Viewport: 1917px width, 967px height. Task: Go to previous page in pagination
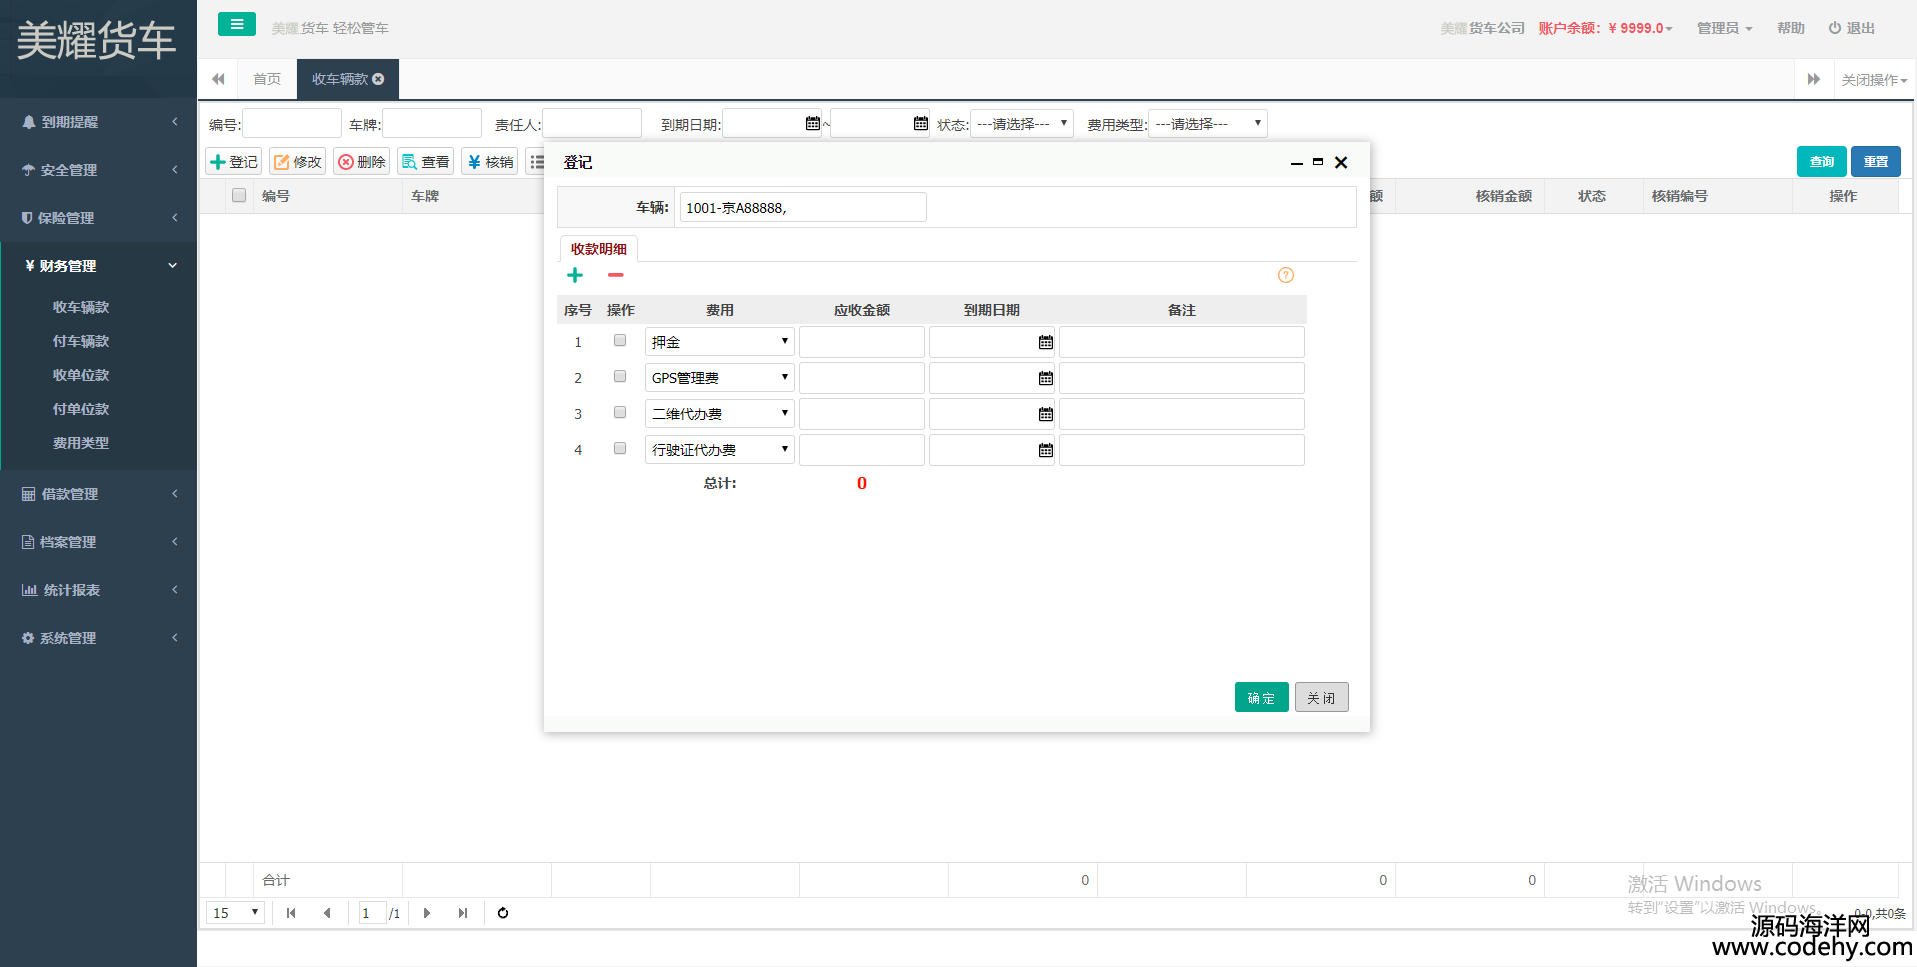(327, 913)
